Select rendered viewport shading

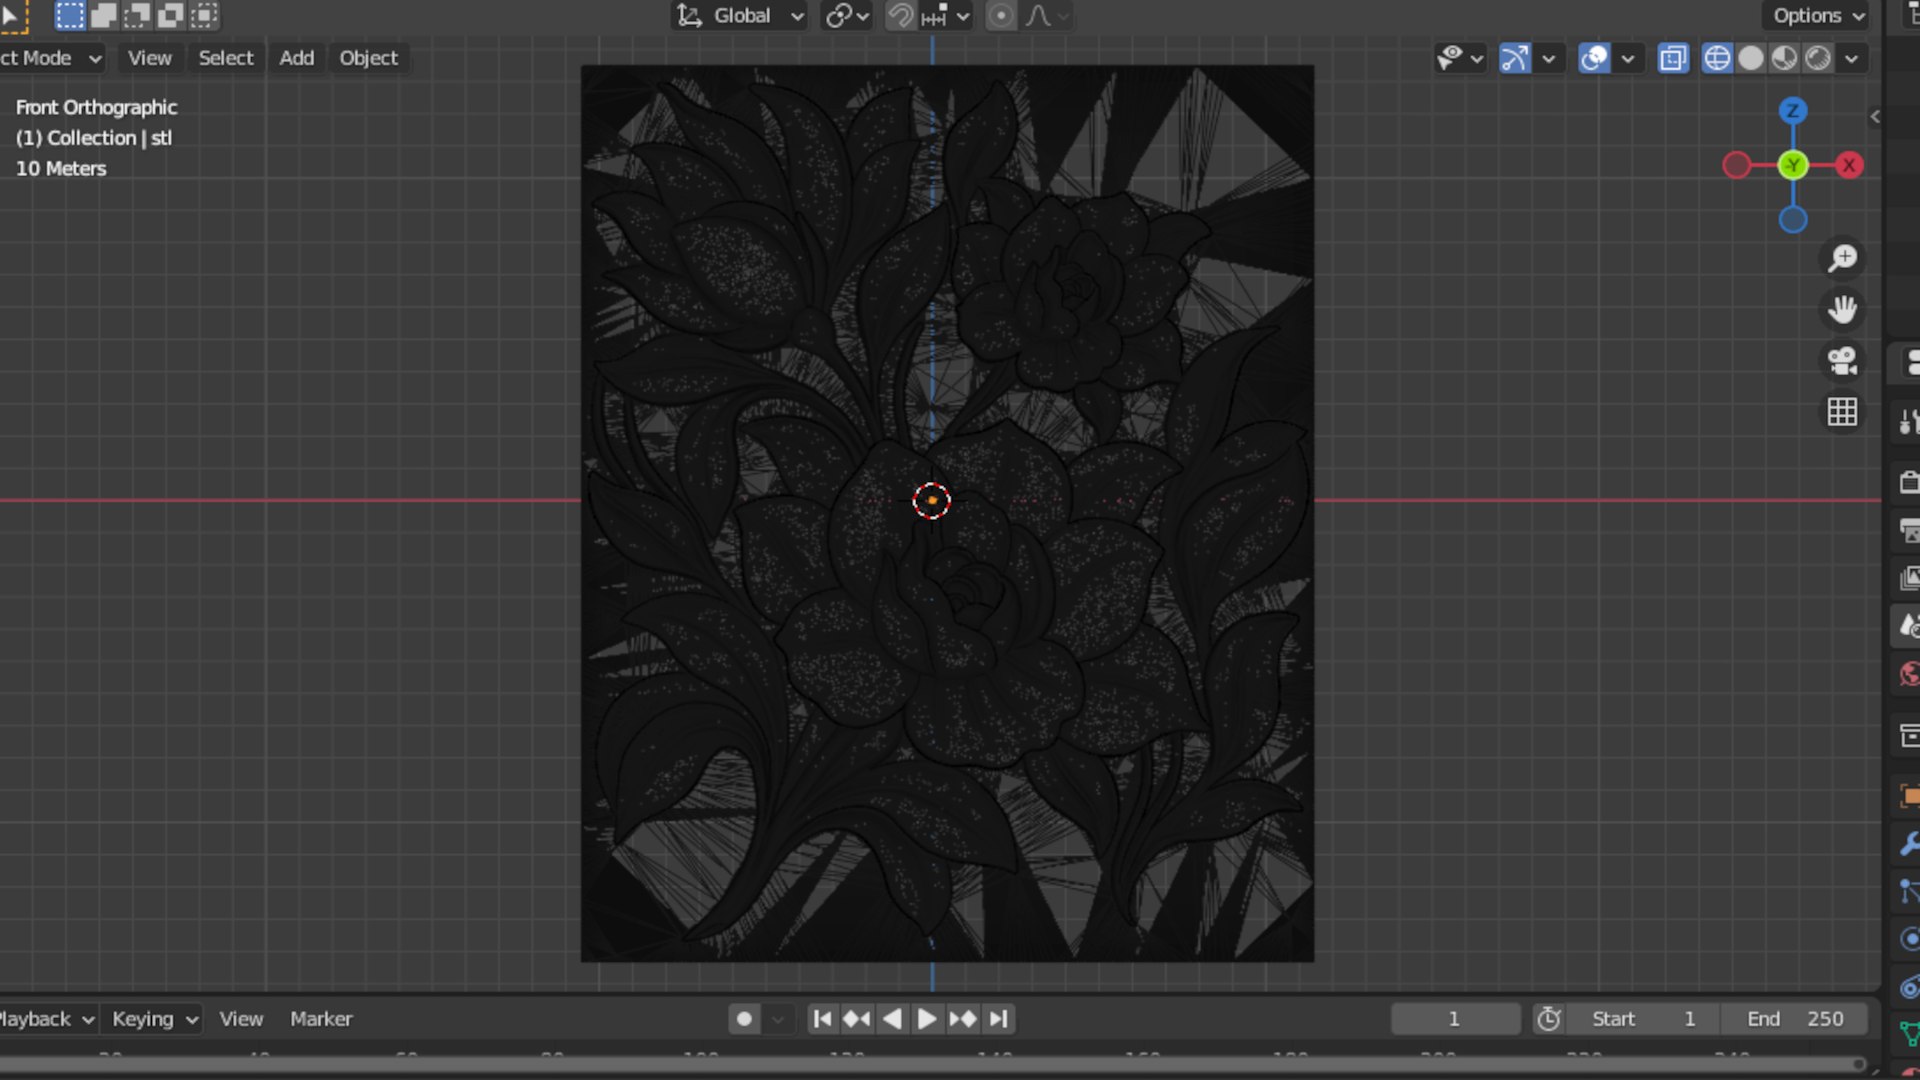click(1819, 58)
